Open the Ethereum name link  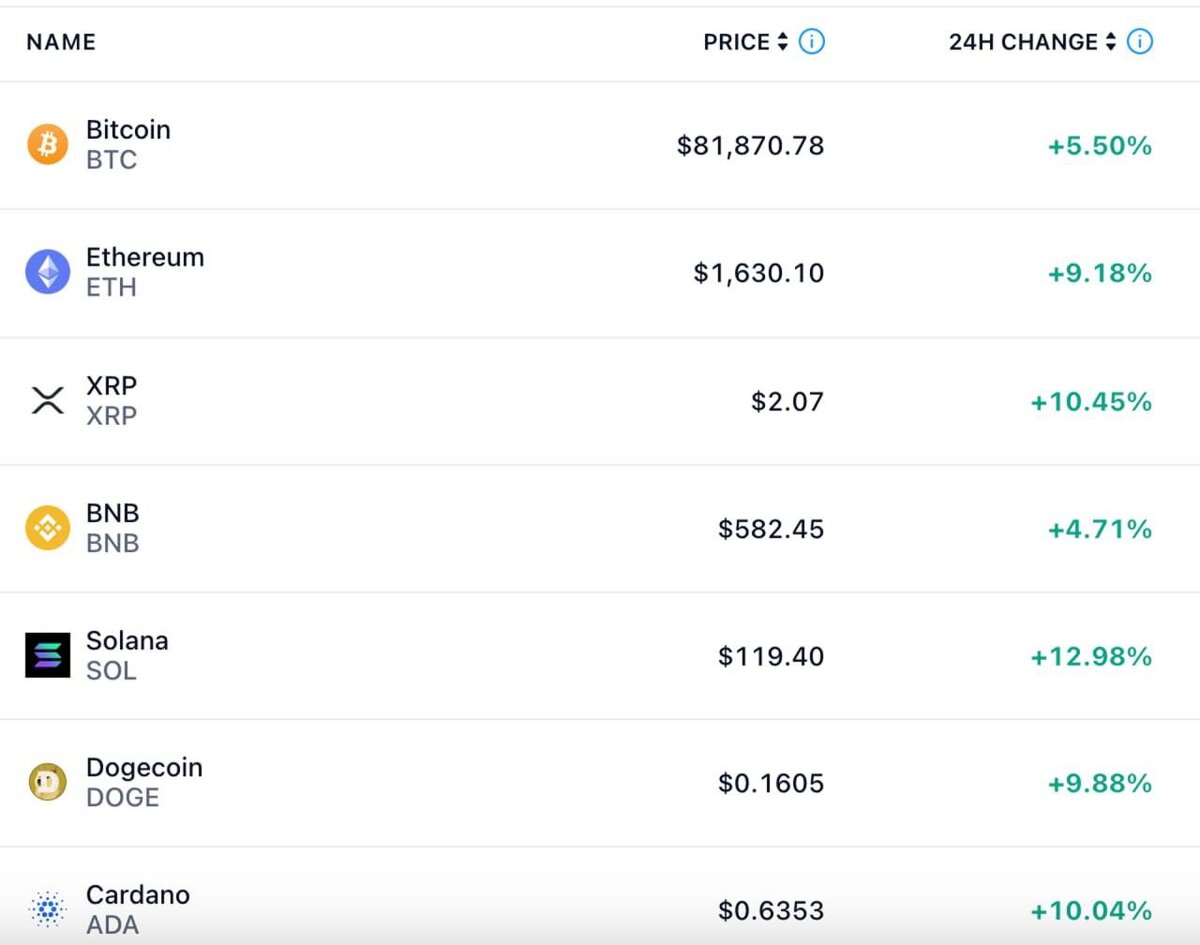click(145, 257)
